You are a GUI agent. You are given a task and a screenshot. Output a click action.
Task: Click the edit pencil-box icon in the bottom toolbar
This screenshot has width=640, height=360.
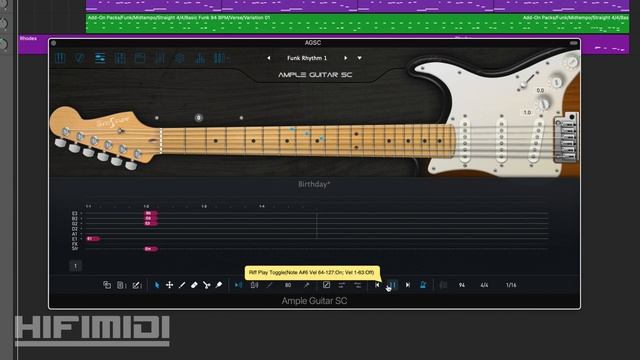pyautogui.click(x=137, y=285)
